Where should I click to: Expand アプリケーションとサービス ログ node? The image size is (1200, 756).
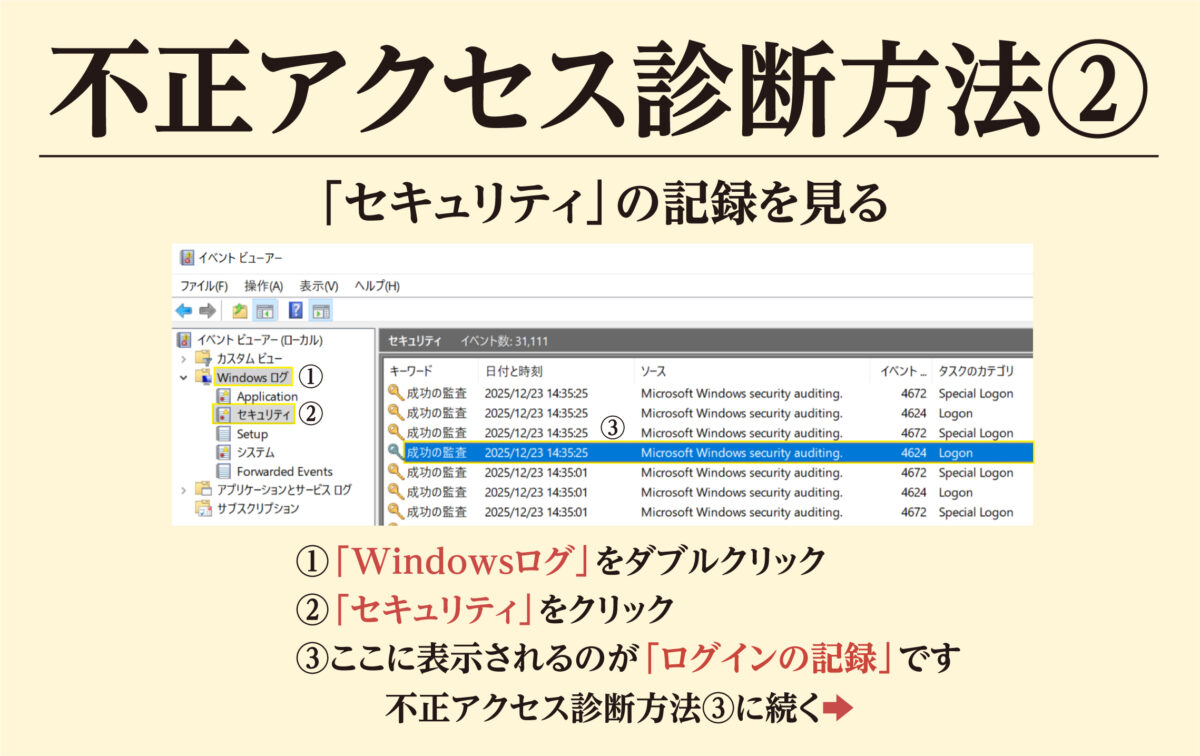[x=184, y=490]
